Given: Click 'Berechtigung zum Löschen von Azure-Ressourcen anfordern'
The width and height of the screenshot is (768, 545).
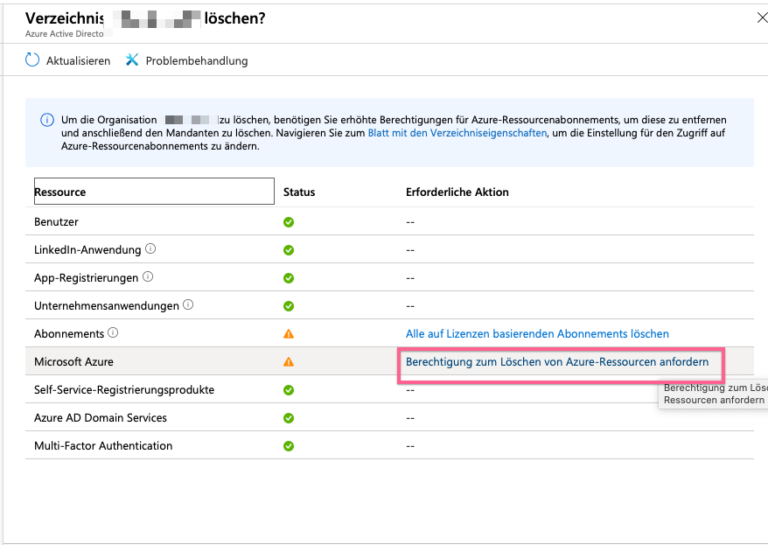Looking at the screenshot, I should point(557,362).
